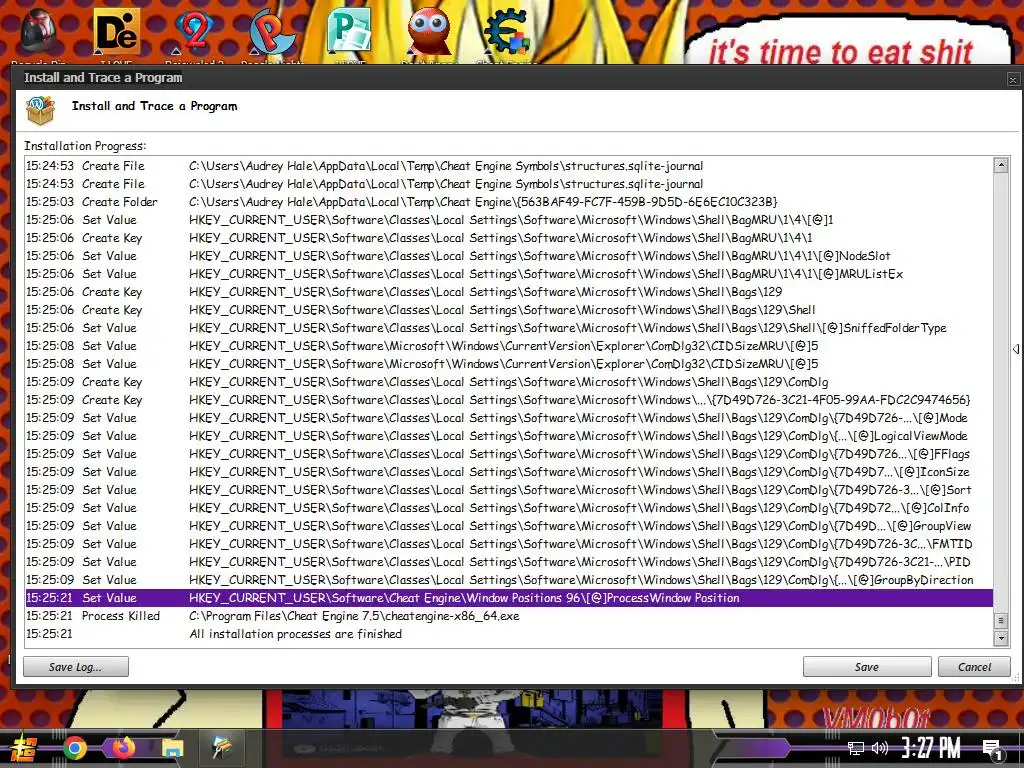This screenshot has width=1024, height=768.
Task: Open the volume tray icon
Action: click(x=880, y=748)
